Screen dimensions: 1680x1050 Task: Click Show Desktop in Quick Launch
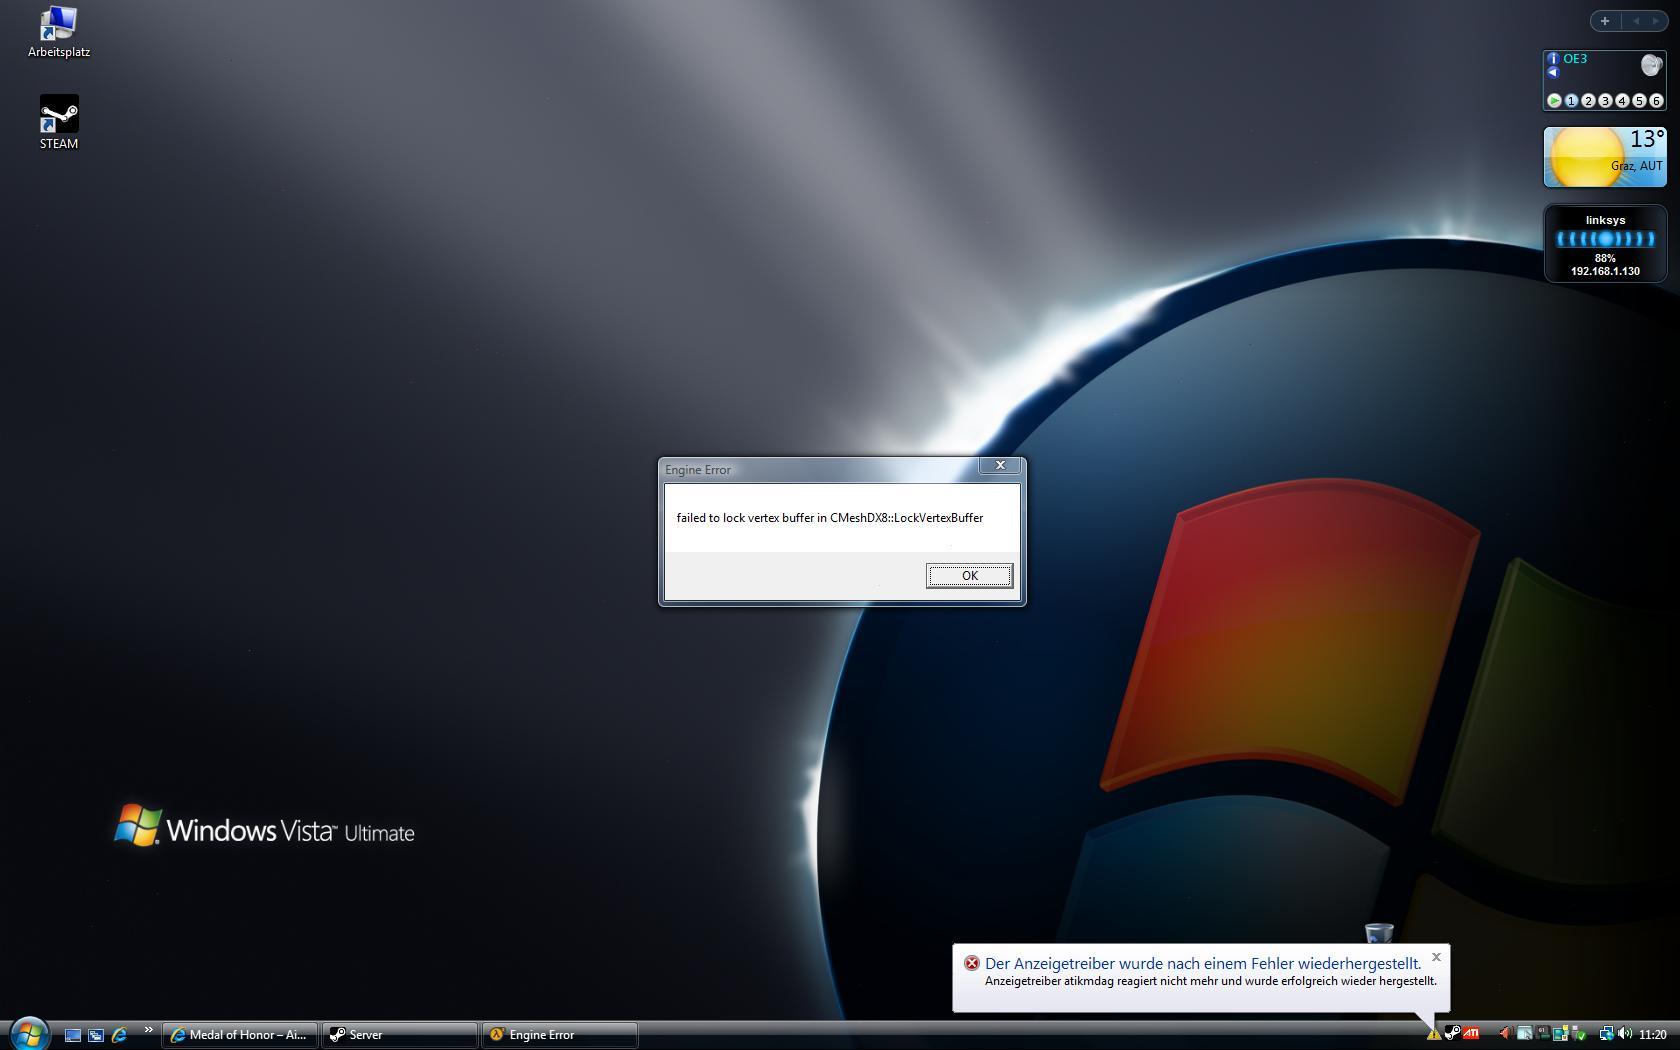[73, 1035]
